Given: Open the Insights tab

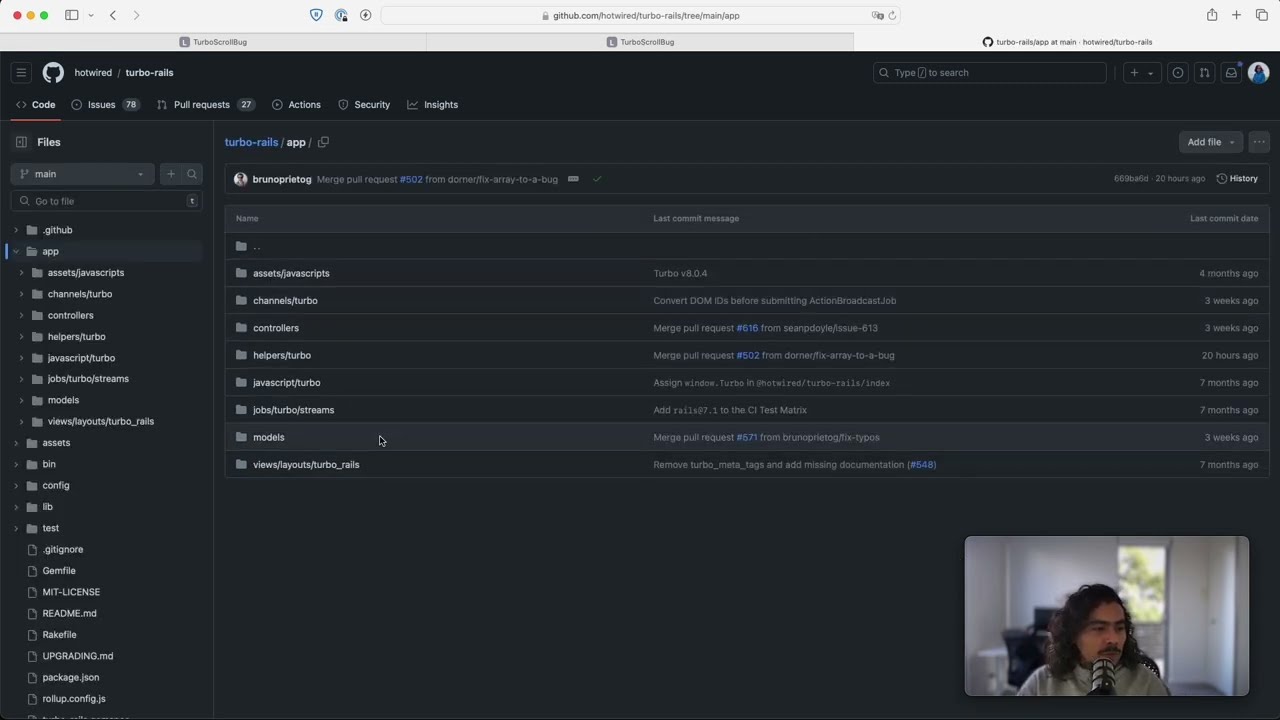Looking at the screenshot, I should (432, 105).
